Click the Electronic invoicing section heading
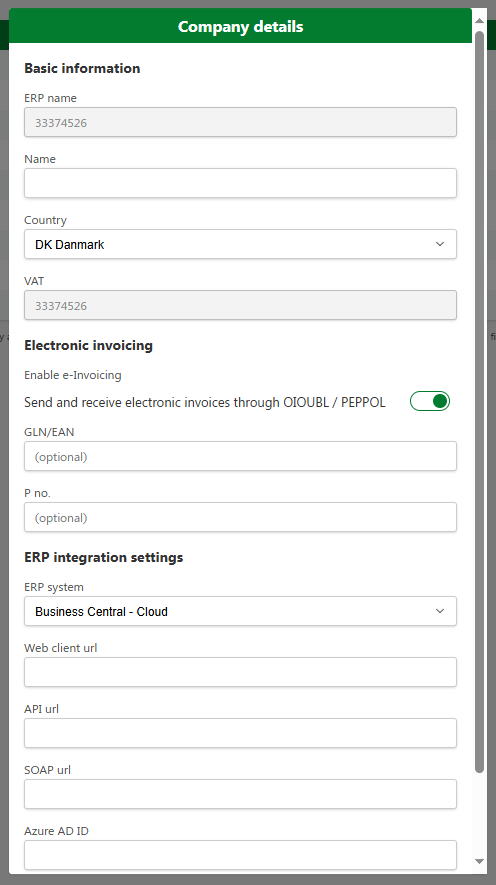Image resolution: width=496 pixels, height=885 pixels. [89, 345]
